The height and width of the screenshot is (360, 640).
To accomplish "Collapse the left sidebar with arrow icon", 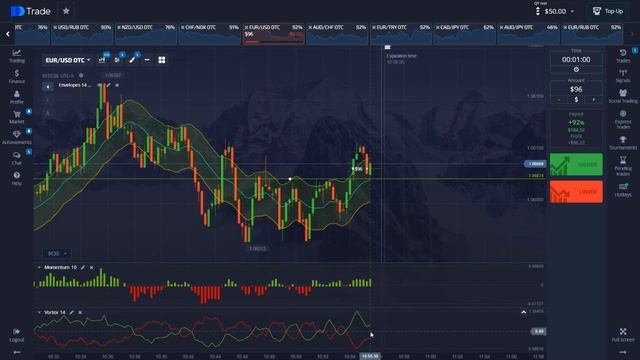I will (17, 352).
